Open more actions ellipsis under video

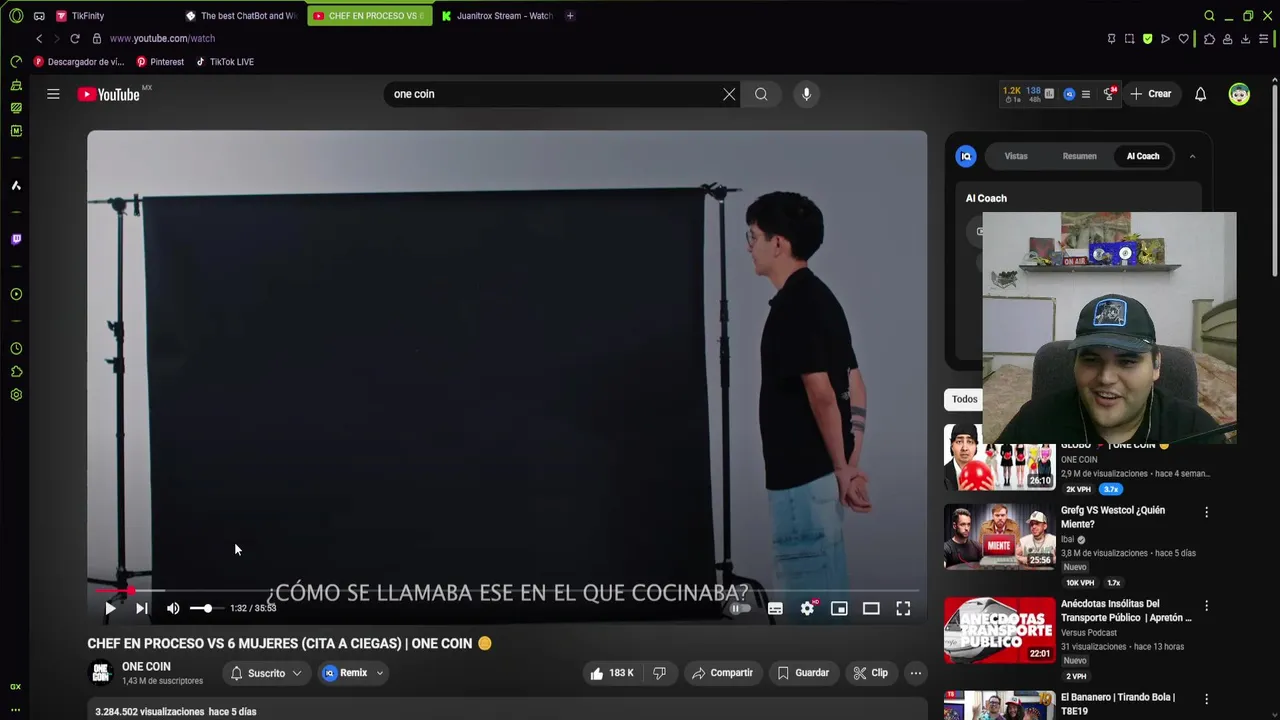915,673
